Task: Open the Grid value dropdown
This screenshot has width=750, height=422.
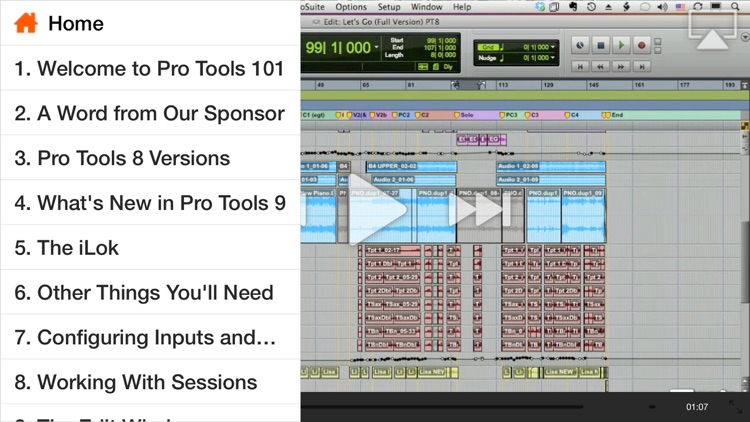Action: tap(552, 47)
